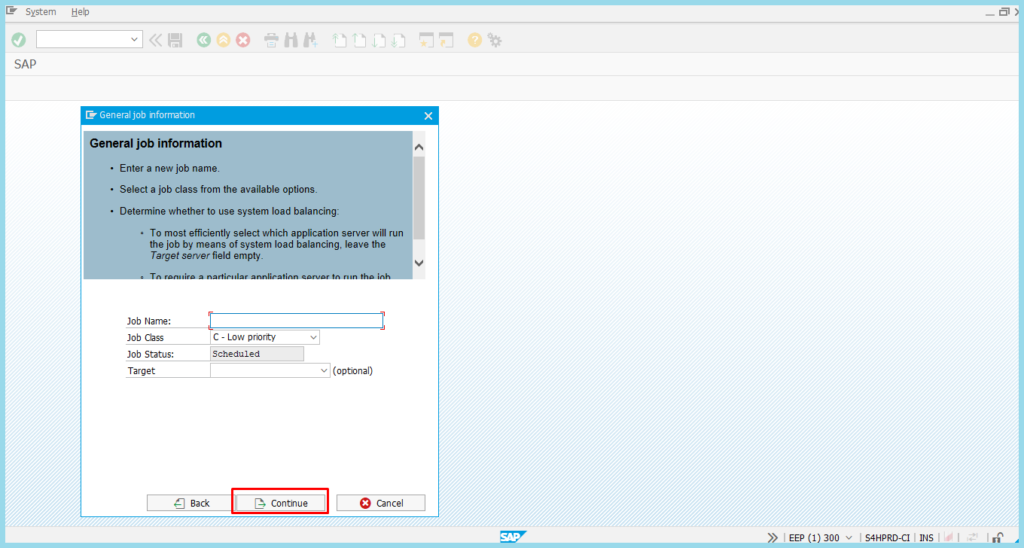The image size is (1024, 548).
Task: Click the '(optional)' label next to Target
Action: tap(353, 370)
